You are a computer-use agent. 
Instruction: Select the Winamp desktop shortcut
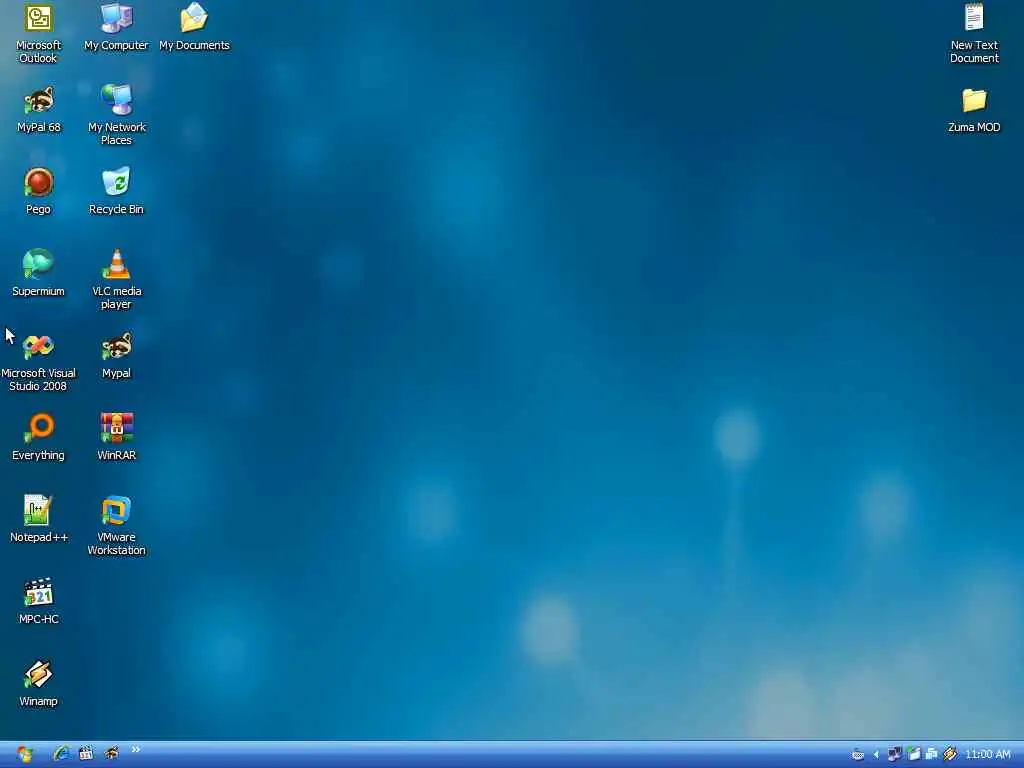point(39,683)
